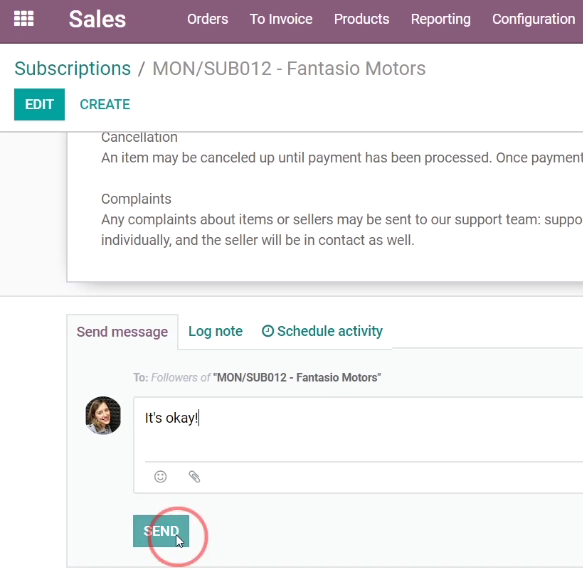This screenshot has height=570, width=583.
Task: Attach a file using the paperclip icon
Action: [x=194, y=476]
